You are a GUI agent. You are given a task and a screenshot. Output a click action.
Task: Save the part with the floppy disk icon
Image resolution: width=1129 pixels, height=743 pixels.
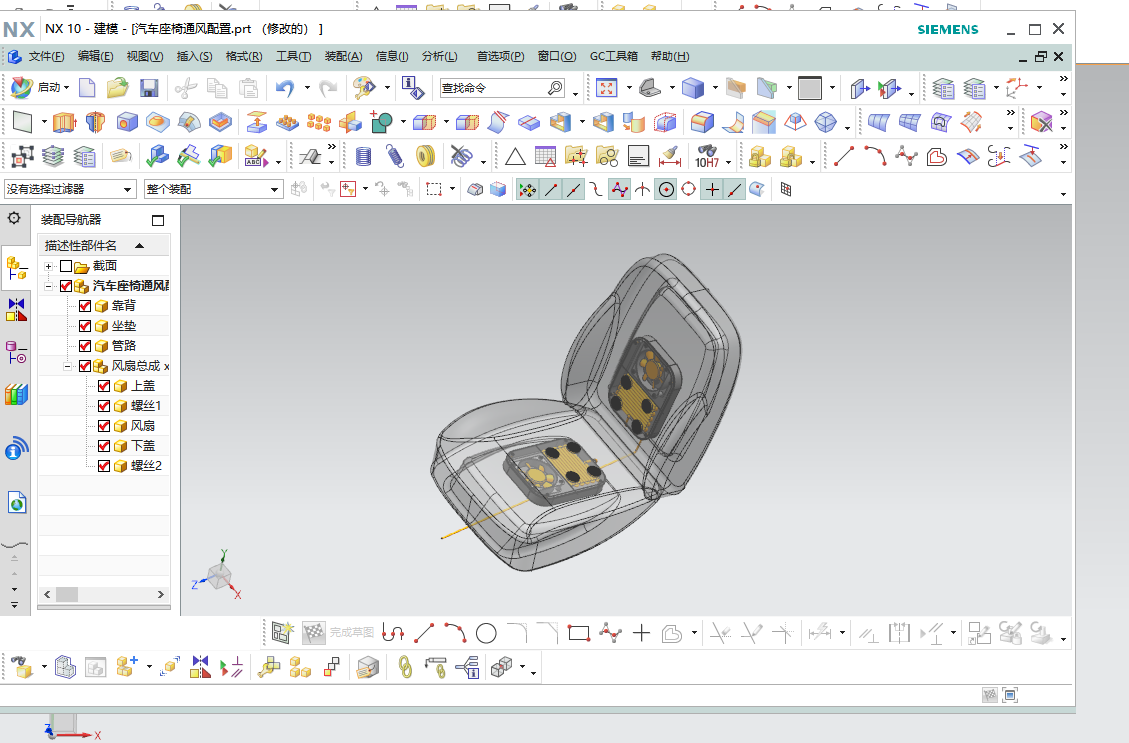149,88
